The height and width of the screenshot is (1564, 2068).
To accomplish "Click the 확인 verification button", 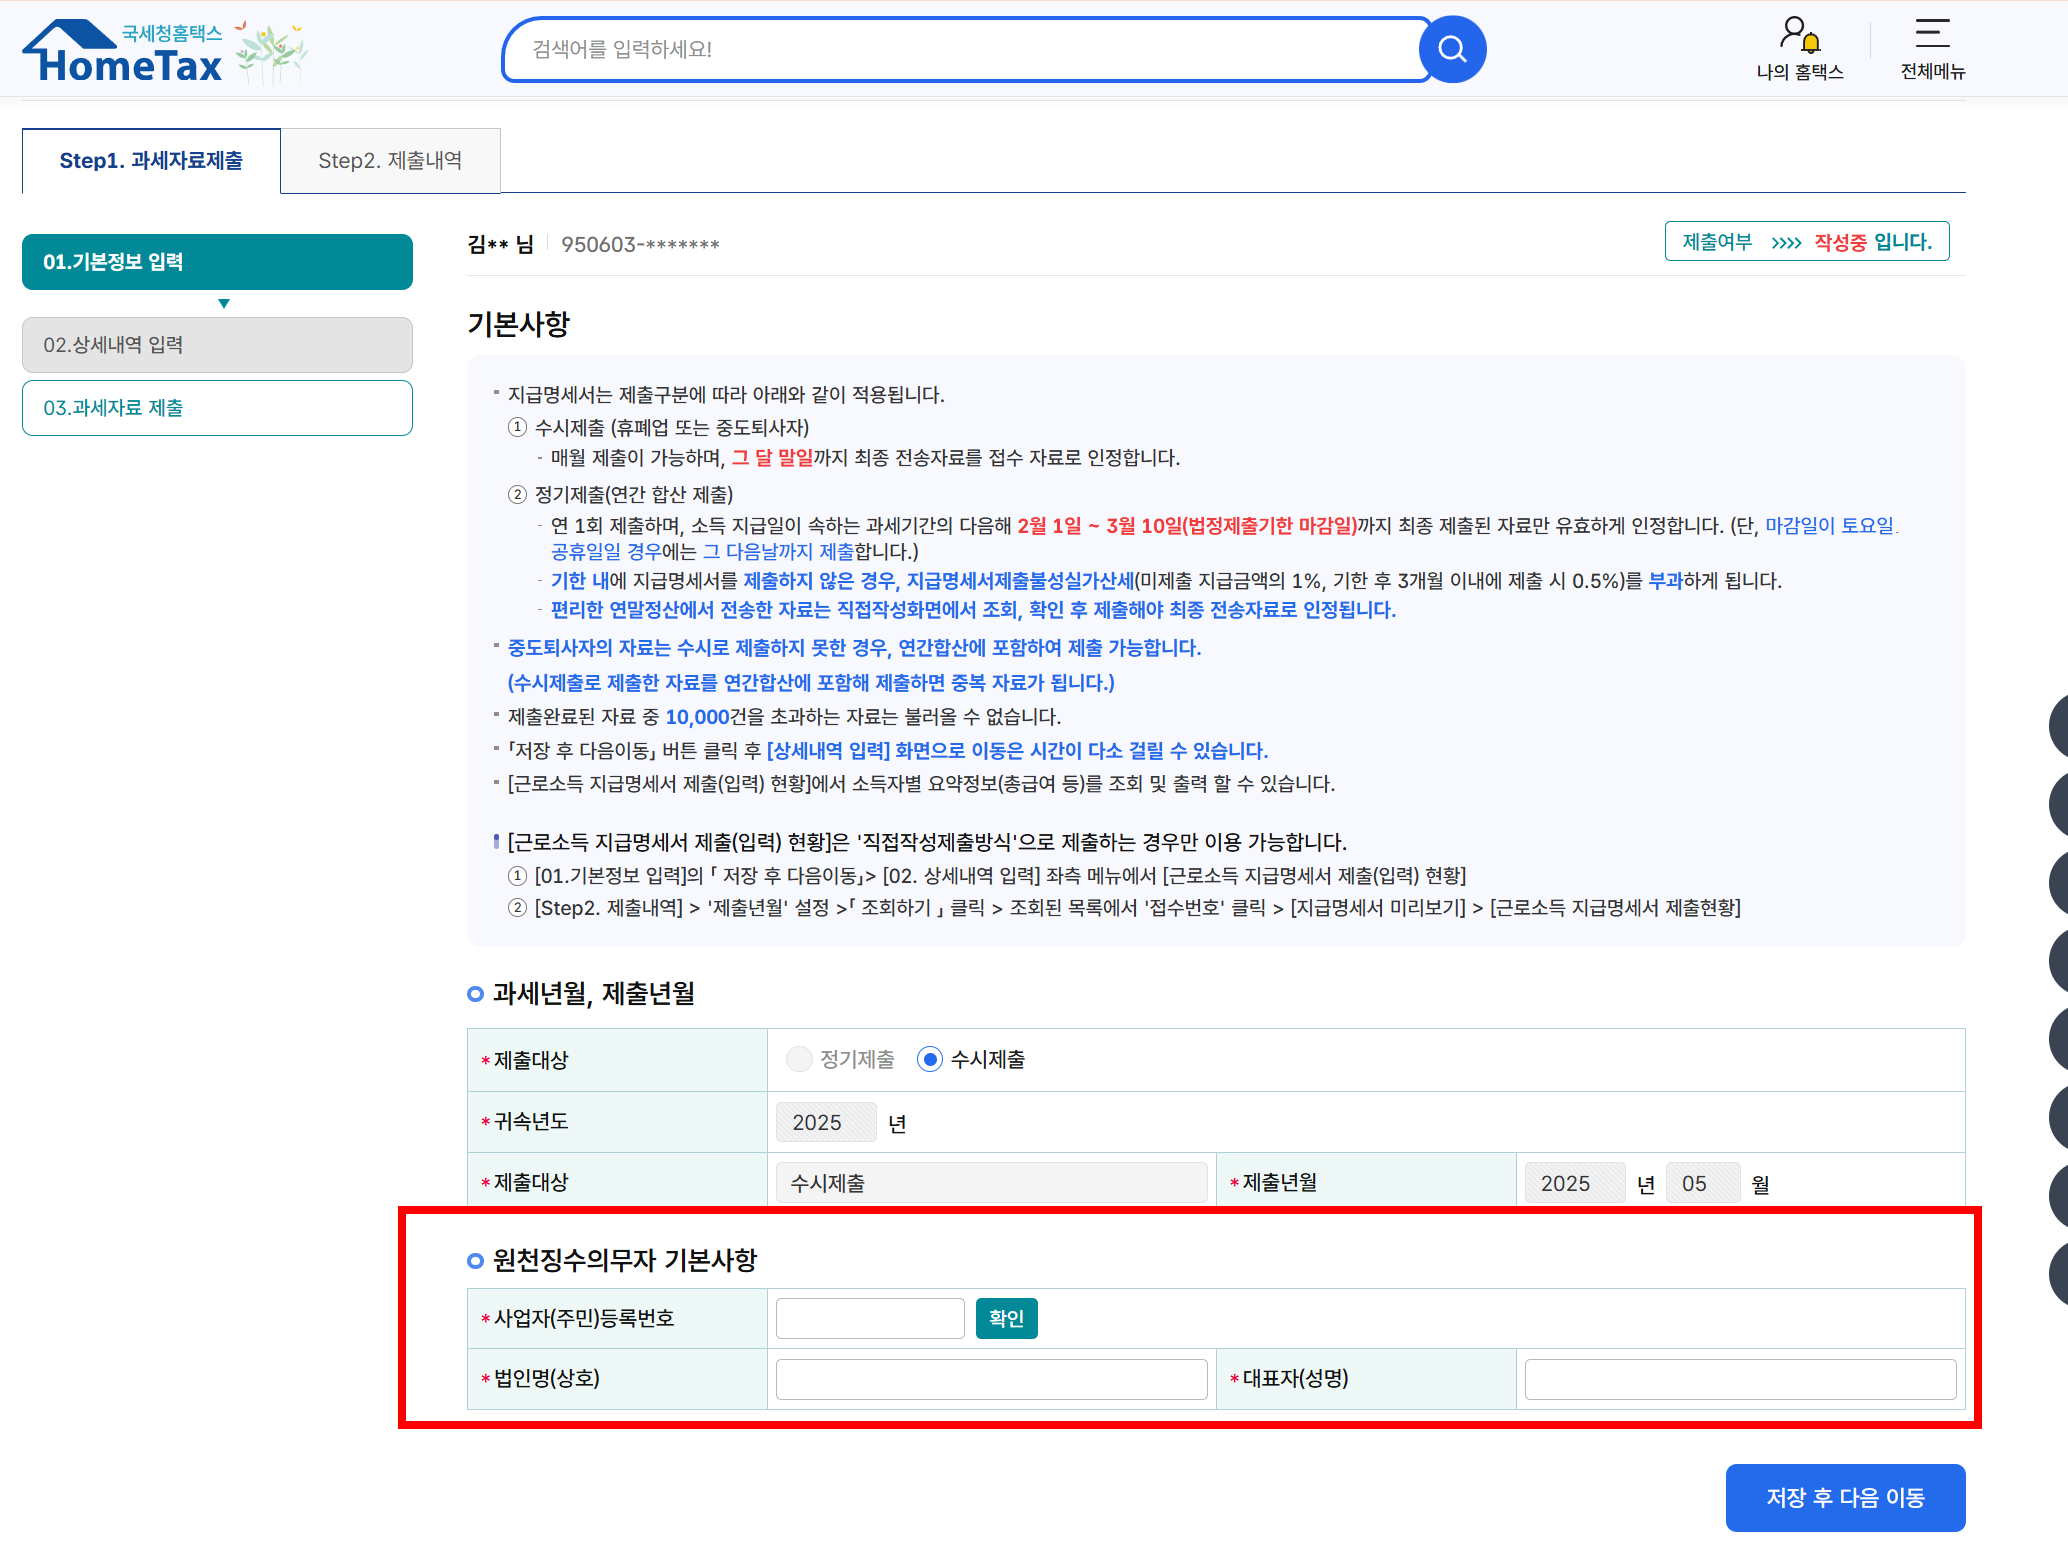I will [1006, 1318].
